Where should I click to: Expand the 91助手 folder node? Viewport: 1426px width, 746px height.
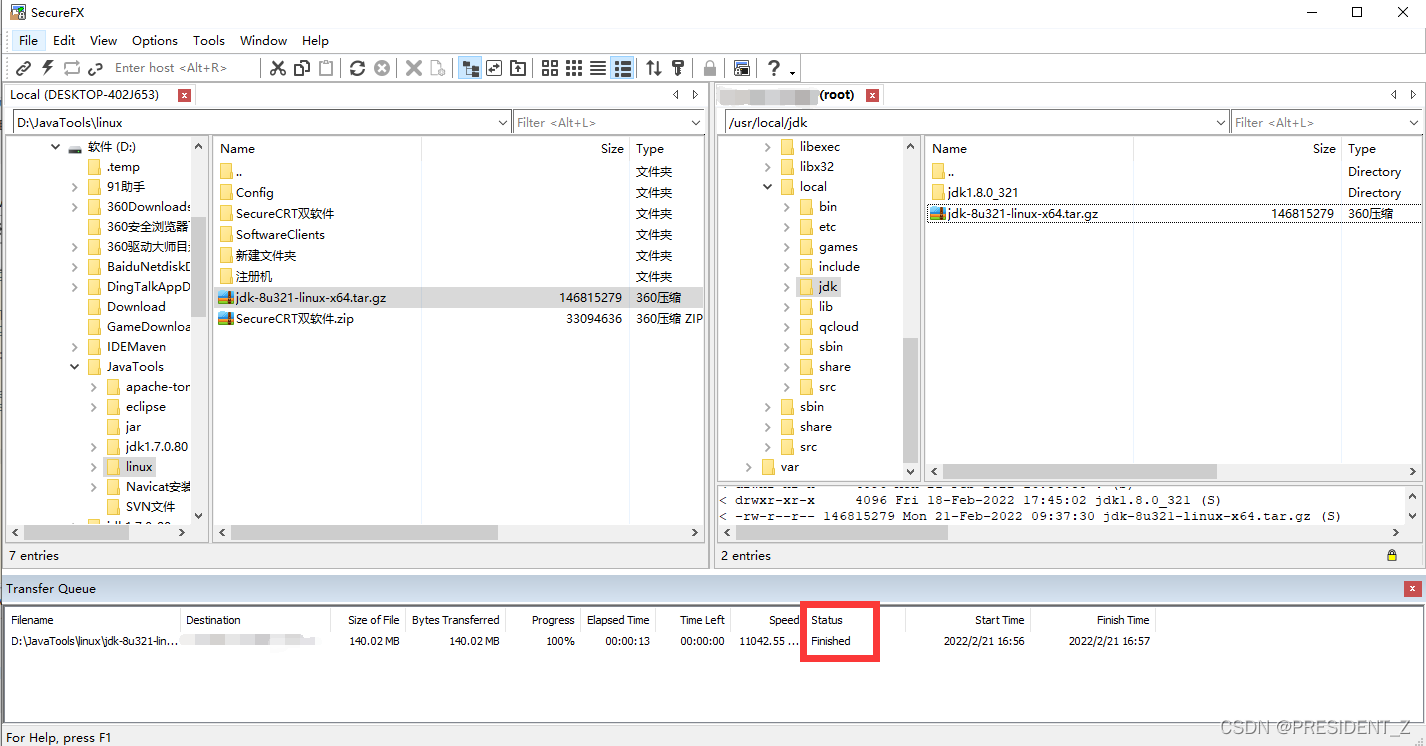75,187
